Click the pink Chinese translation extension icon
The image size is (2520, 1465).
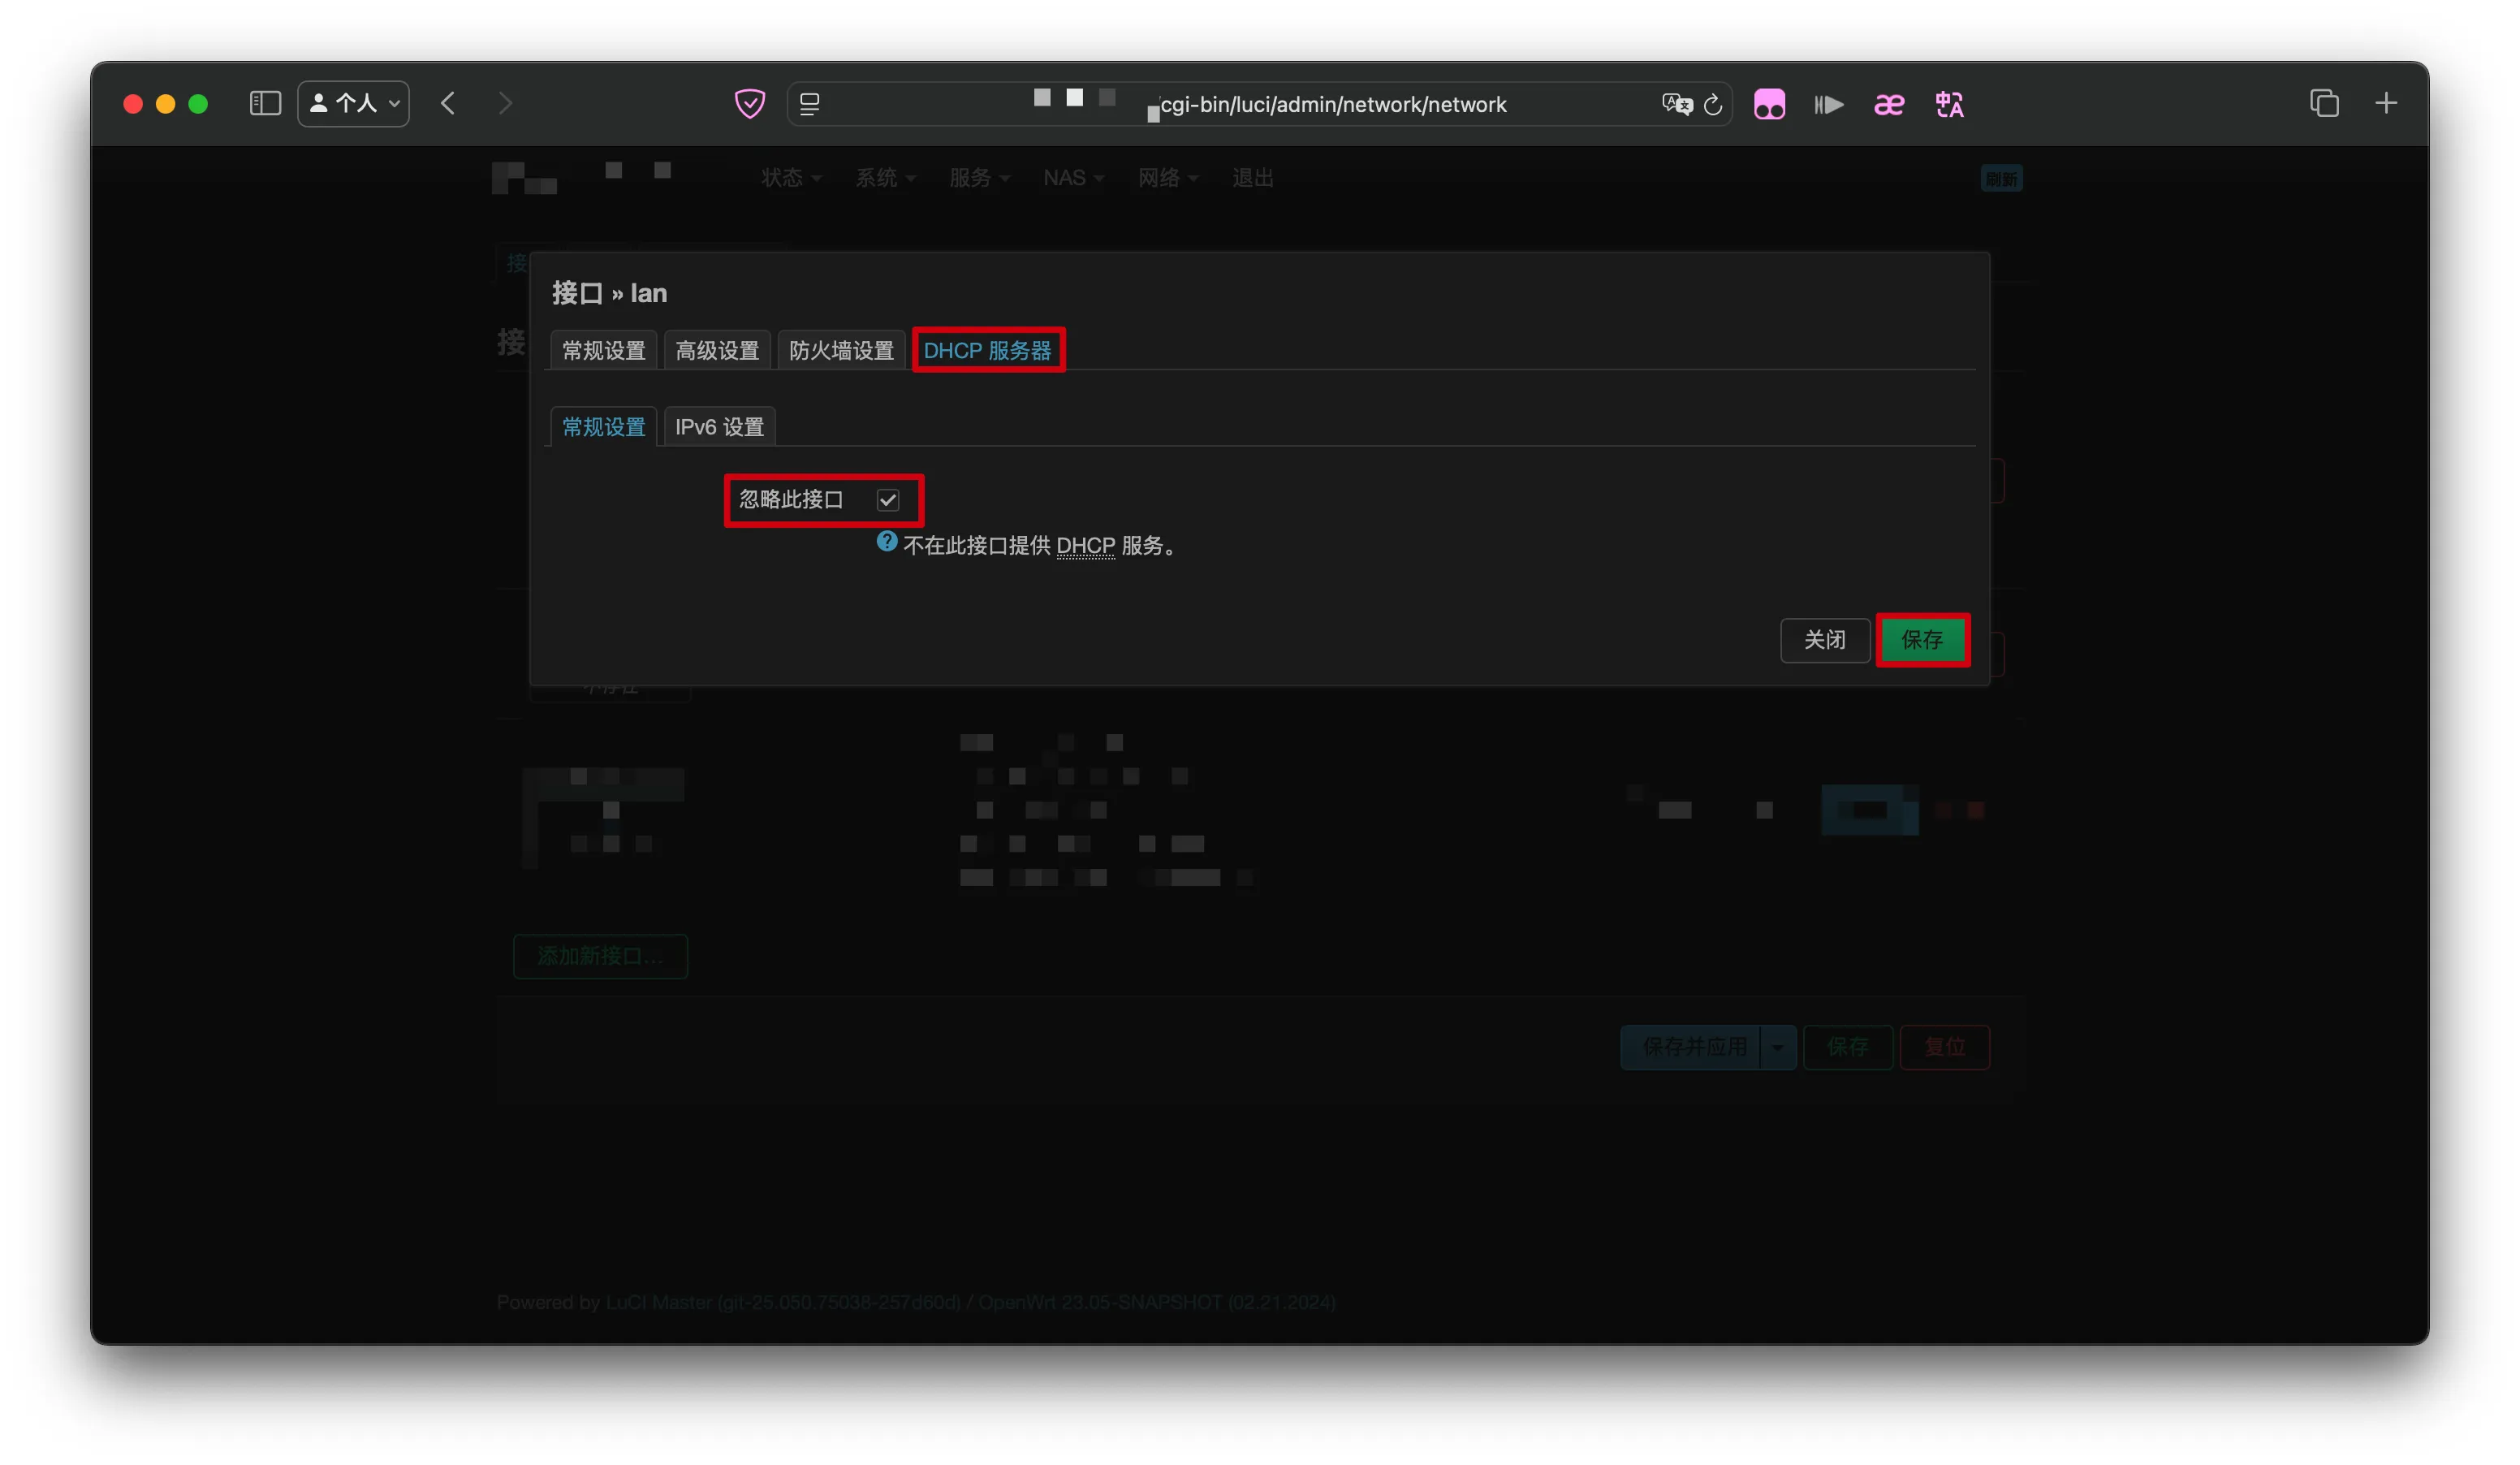click(1949, 104)
